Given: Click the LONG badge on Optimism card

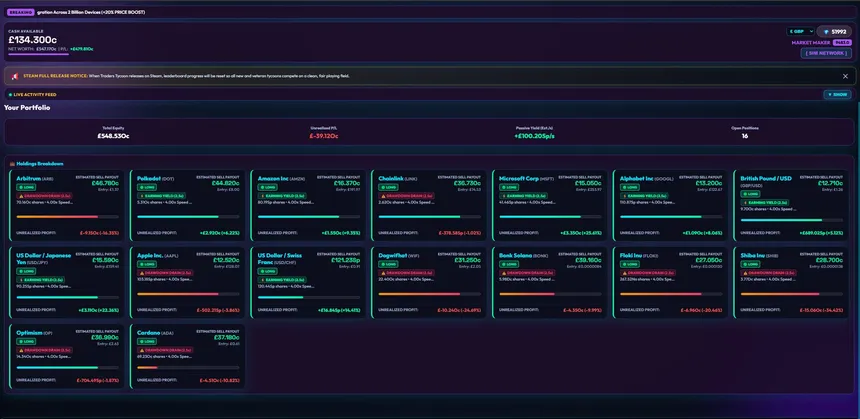Looking at the screenshot, I should (x=26, y=341).
